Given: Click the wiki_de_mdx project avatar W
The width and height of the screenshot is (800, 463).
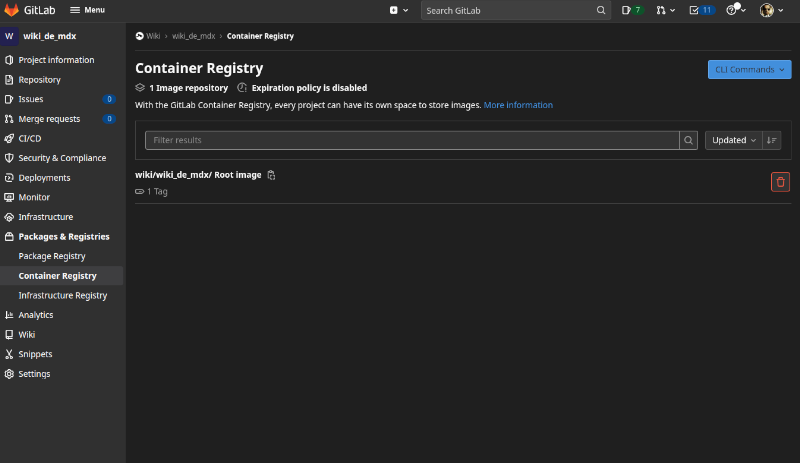Looking at the screenshot, I should (x=9, y=36).
